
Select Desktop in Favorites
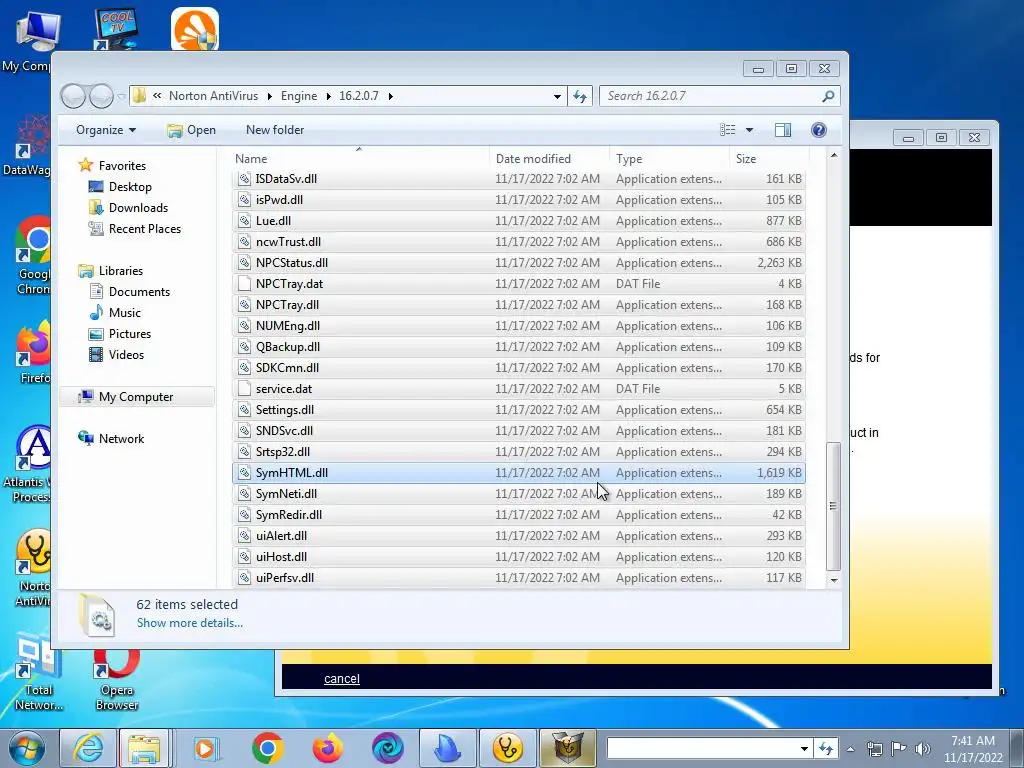pyautogui.click(x=130, y=187)
